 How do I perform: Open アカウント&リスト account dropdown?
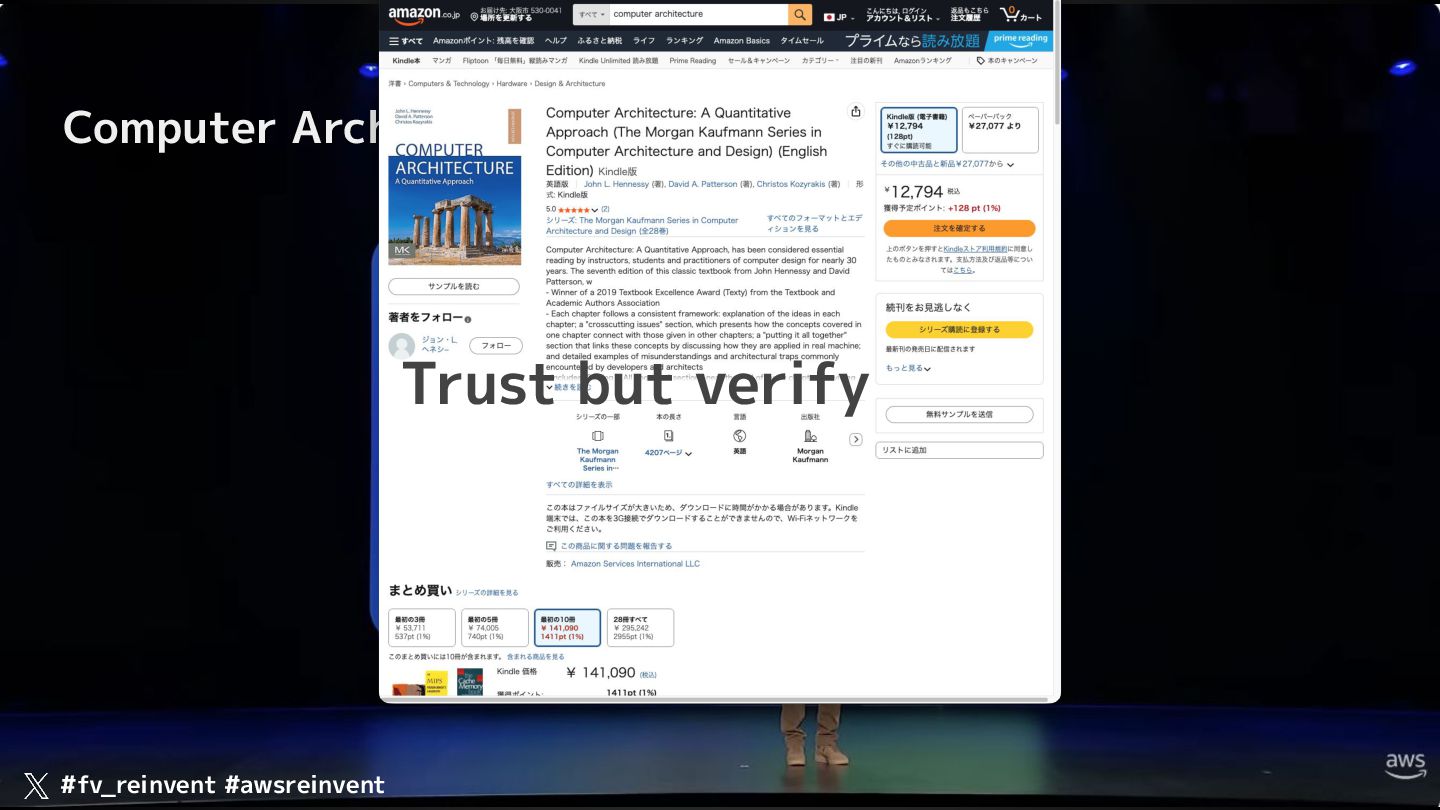tap(902, 15)
